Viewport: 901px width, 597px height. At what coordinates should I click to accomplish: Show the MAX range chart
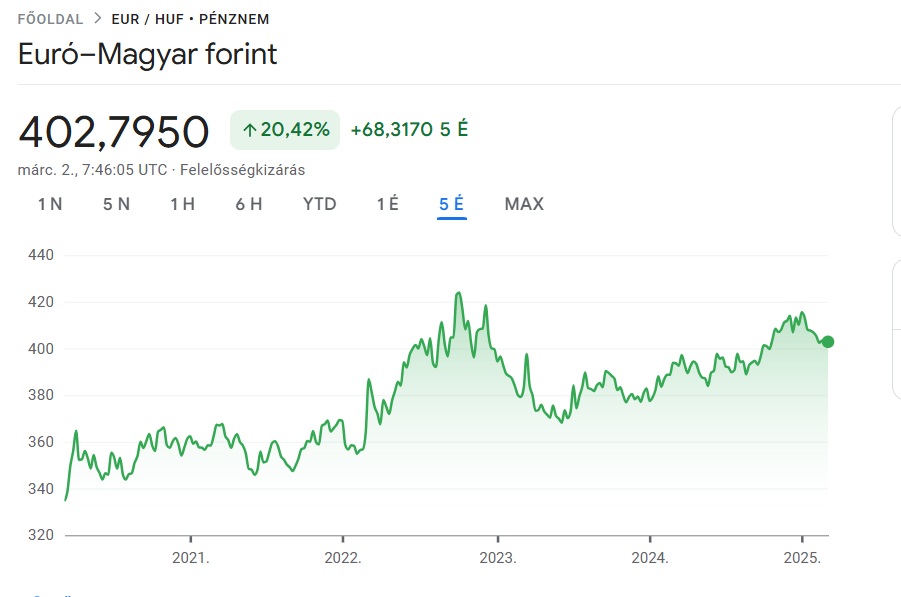point(524,204)
